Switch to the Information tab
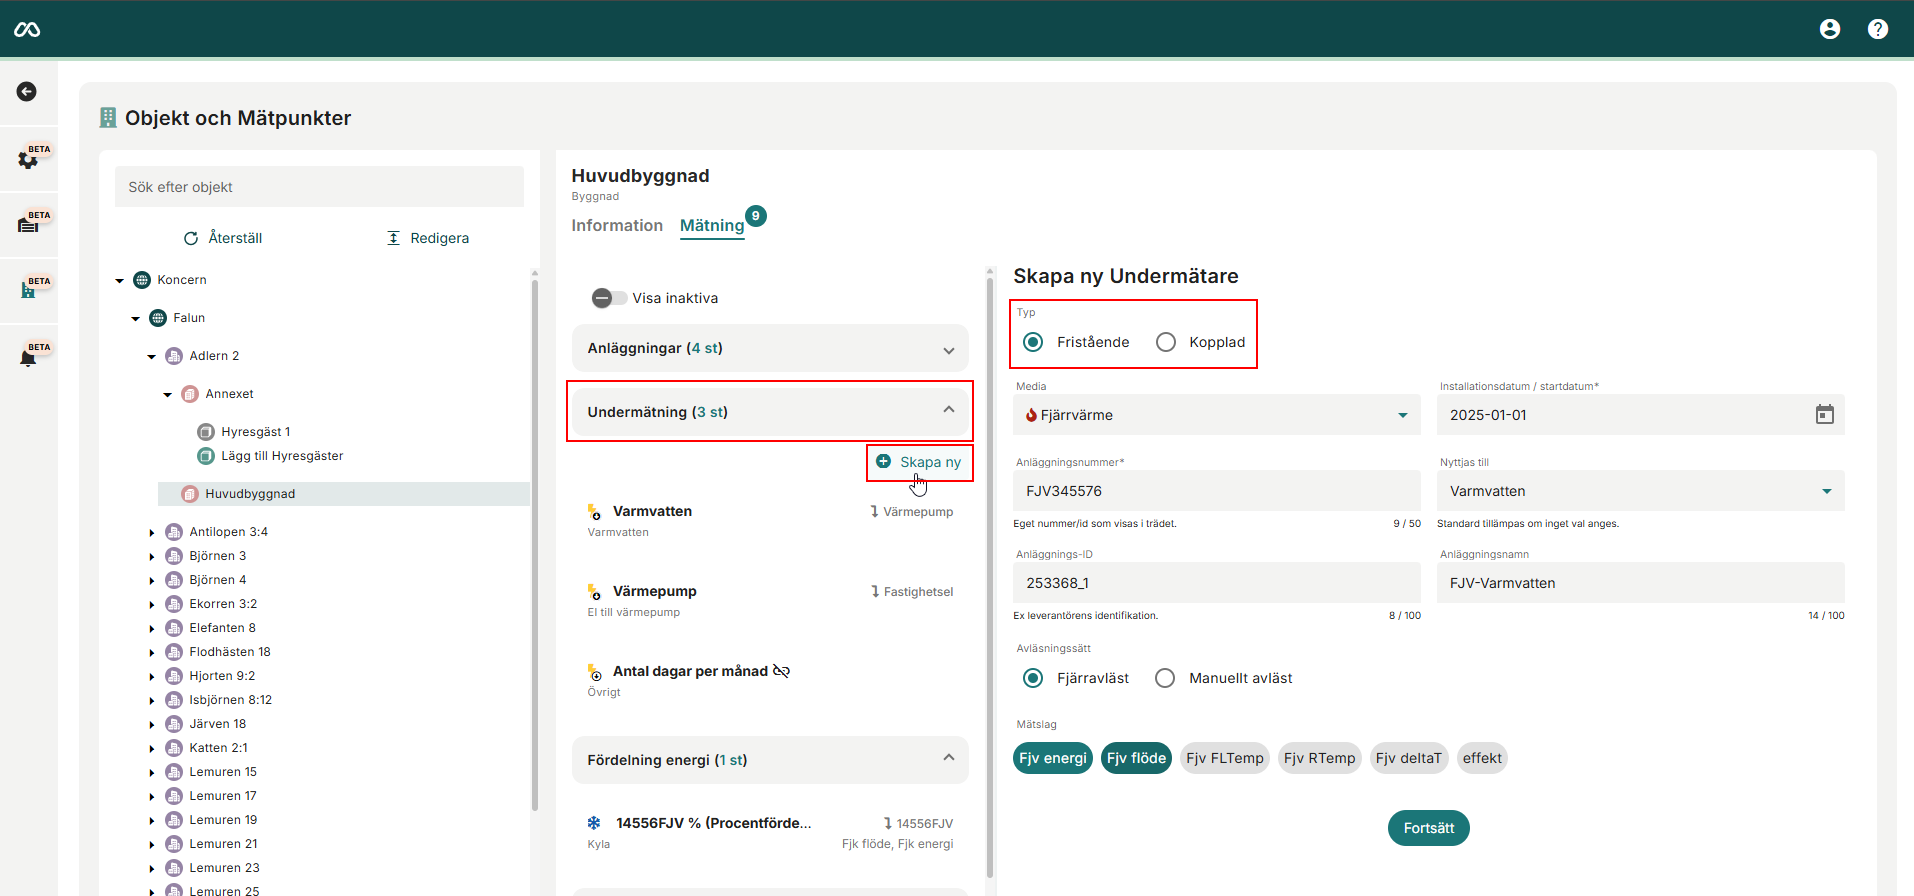The width and height of the screenshot is (1914, 896). click(617, 226)
